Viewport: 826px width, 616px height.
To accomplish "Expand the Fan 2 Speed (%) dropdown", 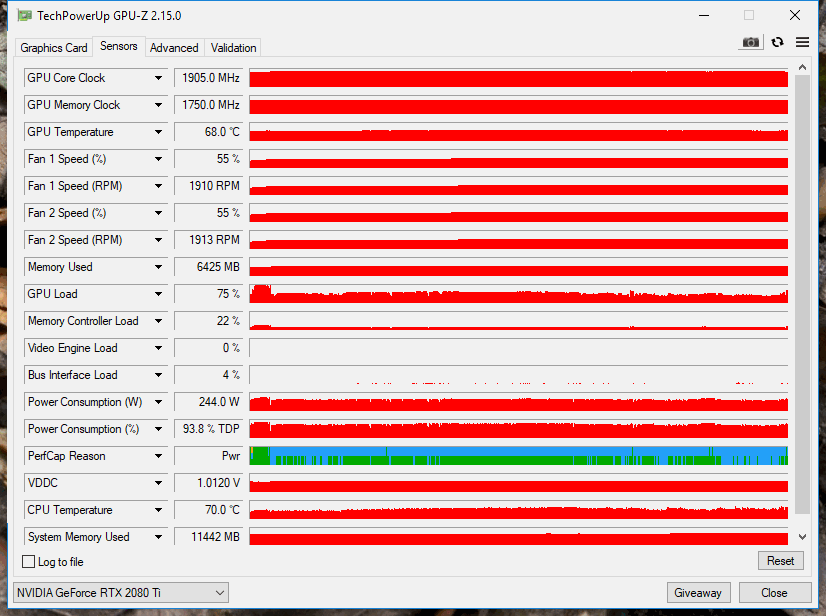I will coord(158,213).
